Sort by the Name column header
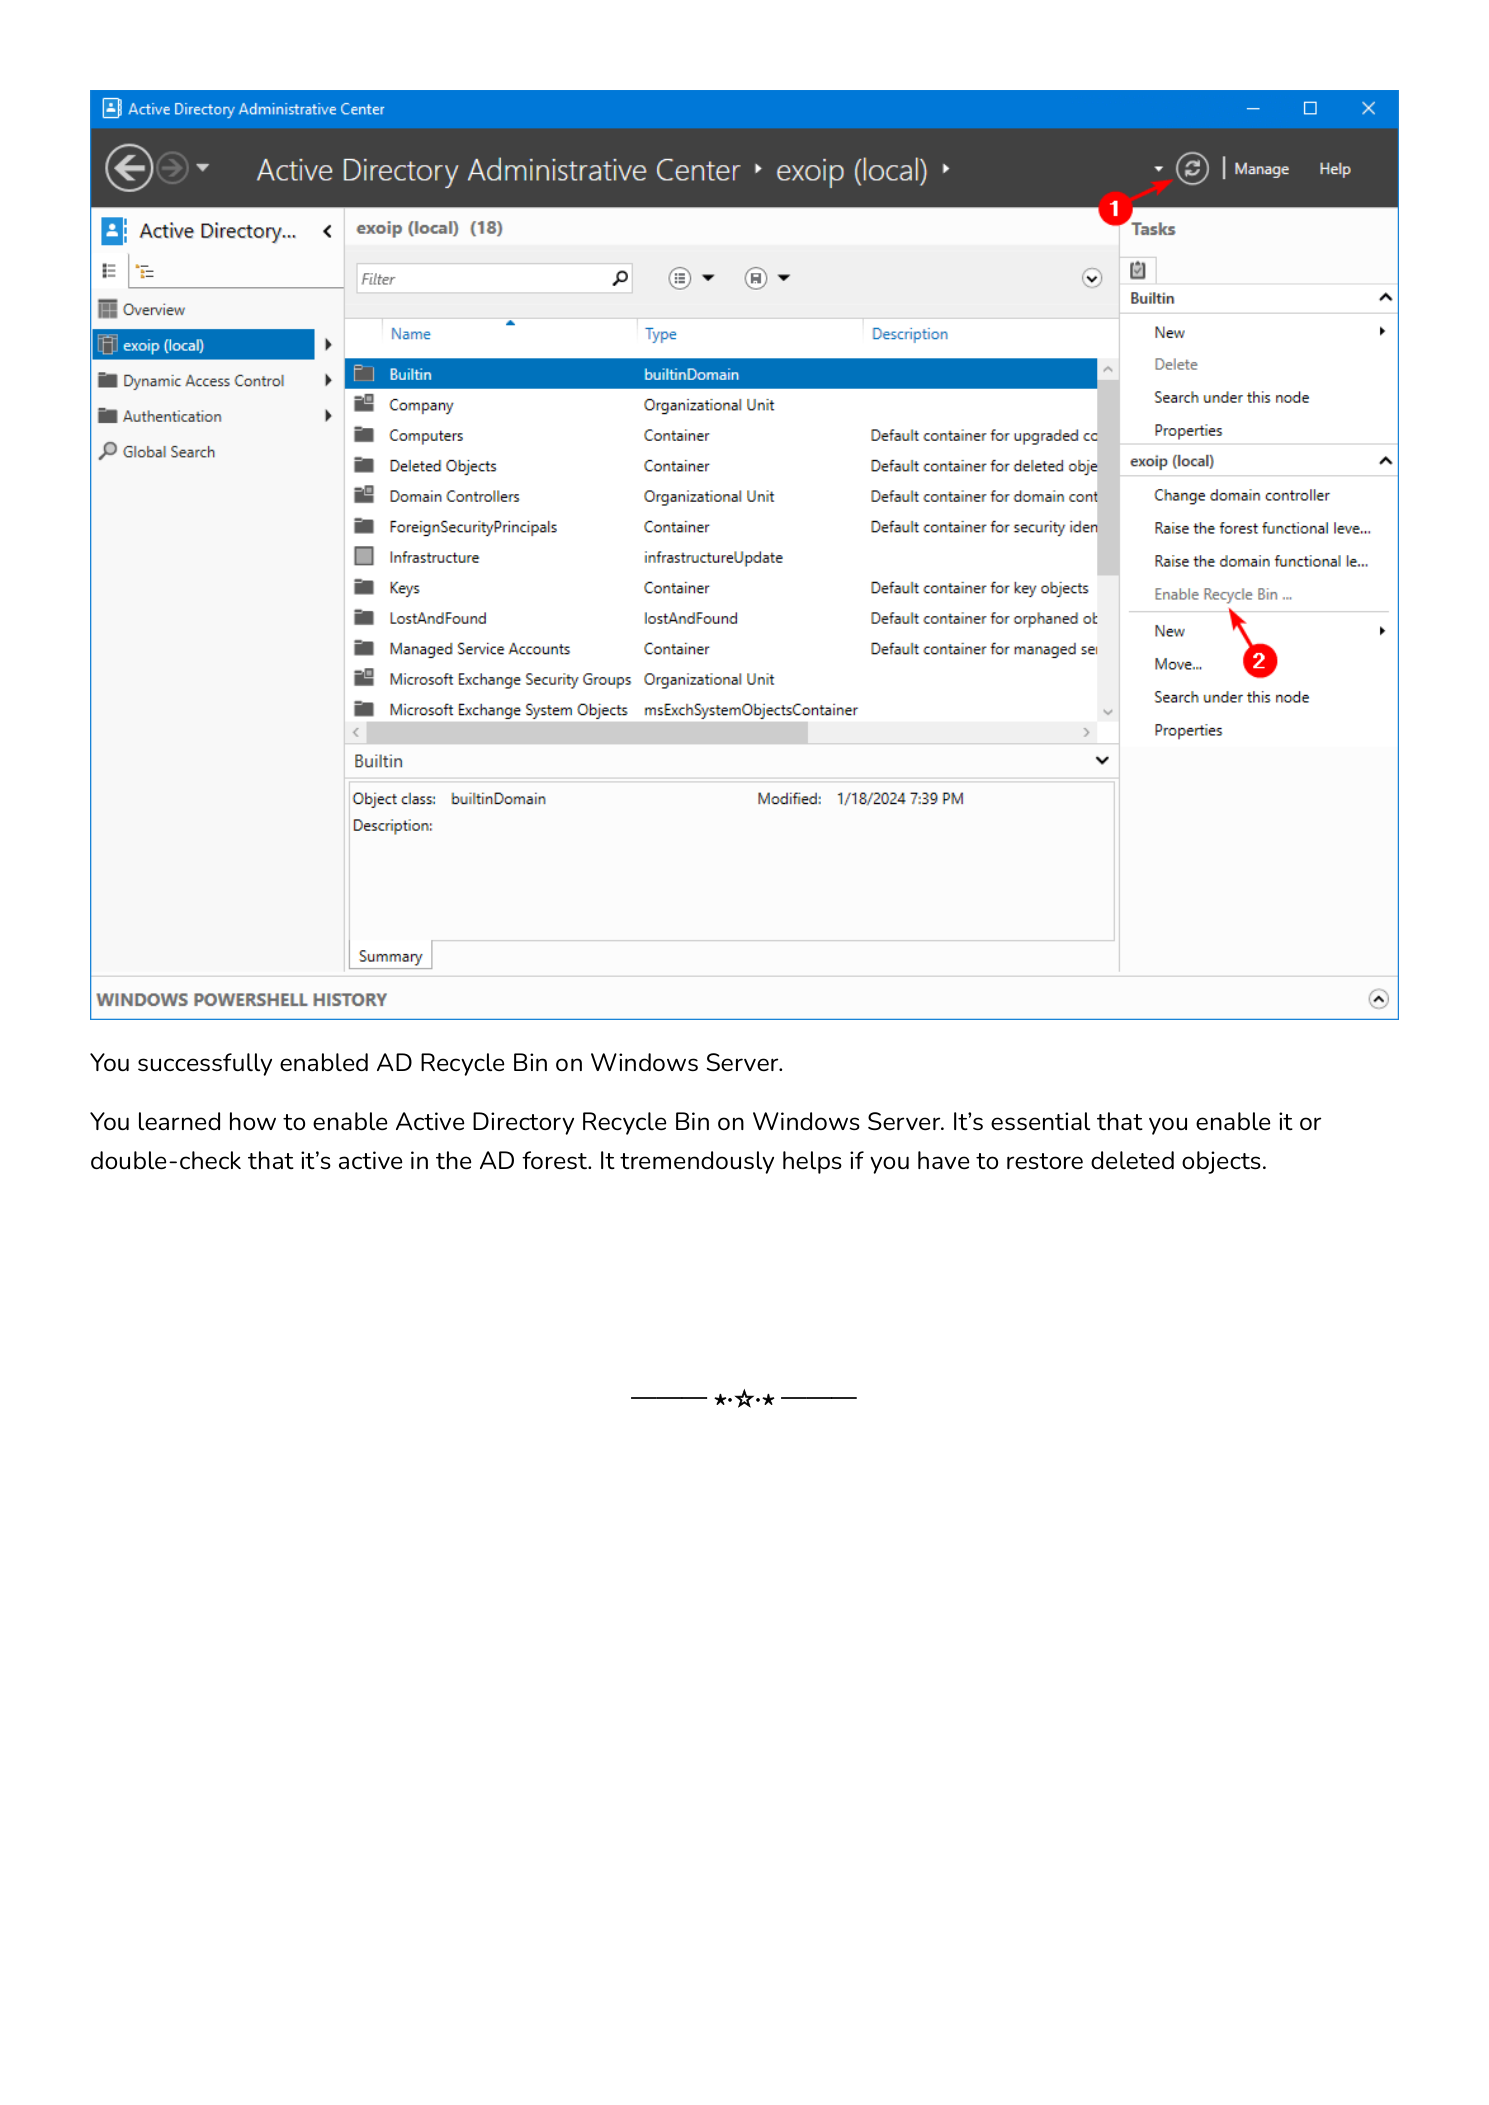The image size is (1489, 2105). 411,334
